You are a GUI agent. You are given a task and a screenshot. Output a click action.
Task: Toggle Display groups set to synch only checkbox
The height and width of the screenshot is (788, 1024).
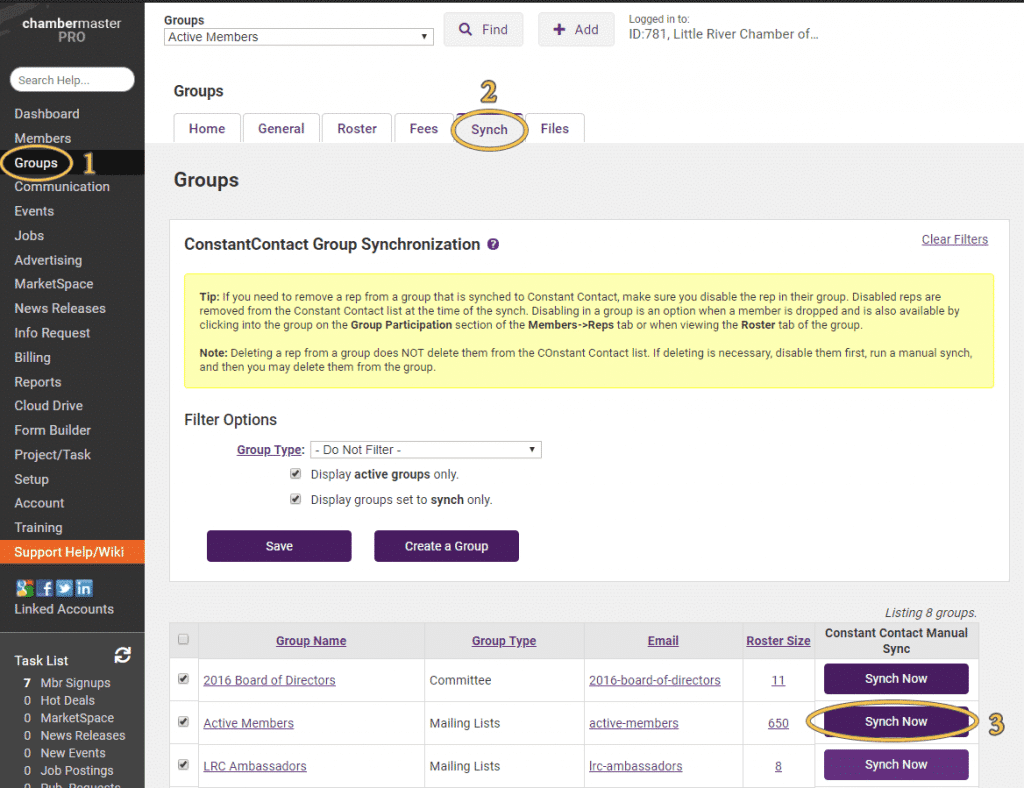click(x=296, y=499)
